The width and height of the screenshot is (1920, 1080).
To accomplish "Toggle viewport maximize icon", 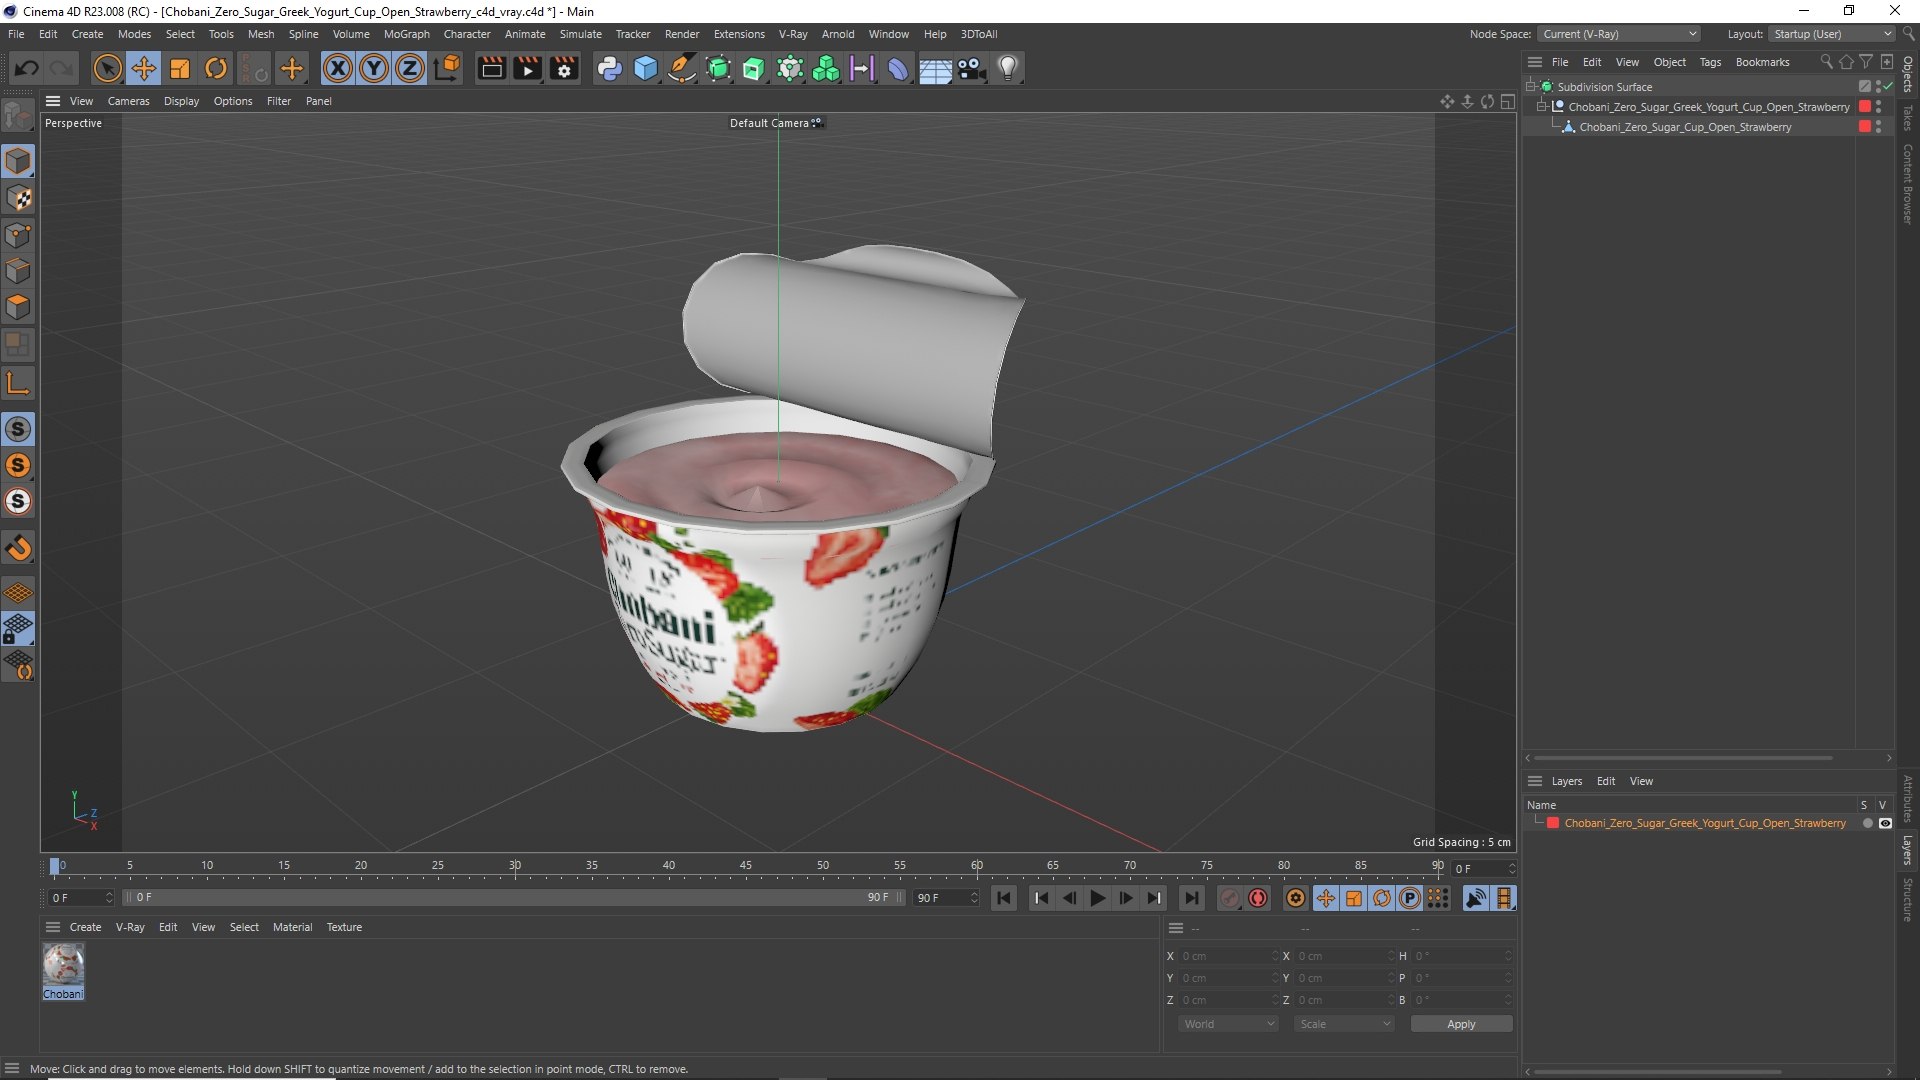I will click(1507, 101).
